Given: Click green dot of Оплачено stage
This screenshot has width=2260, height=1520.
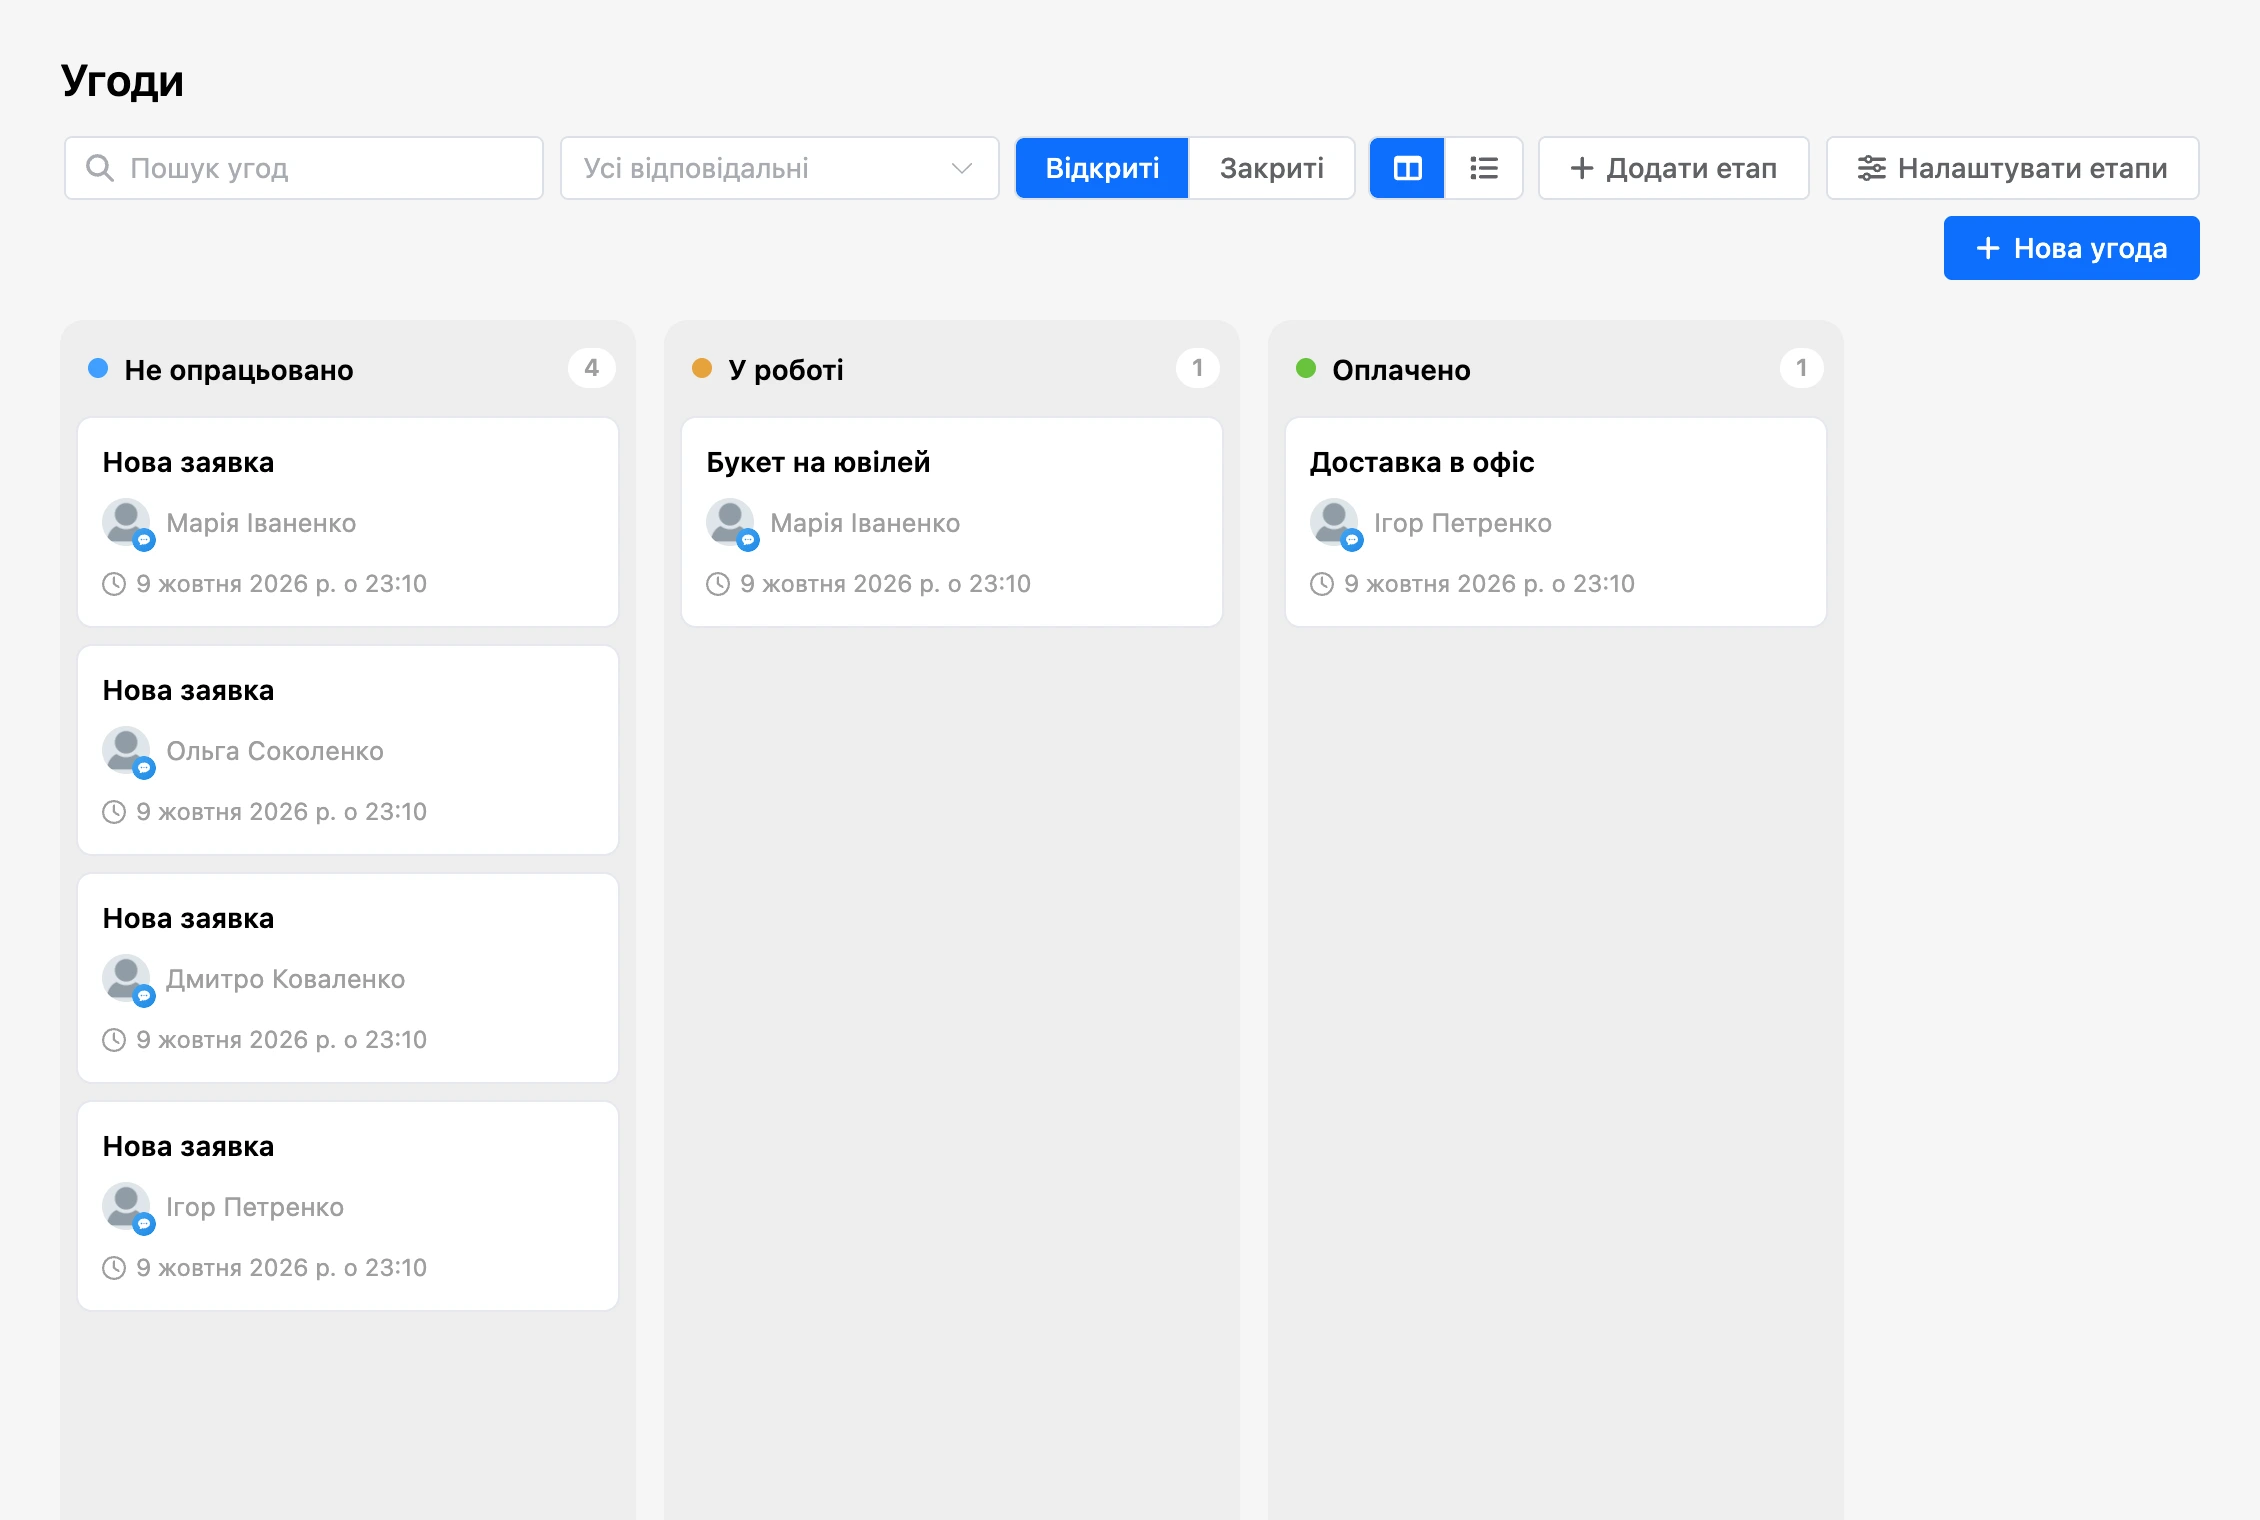Looking at the screenshot, I should 1306,368.
